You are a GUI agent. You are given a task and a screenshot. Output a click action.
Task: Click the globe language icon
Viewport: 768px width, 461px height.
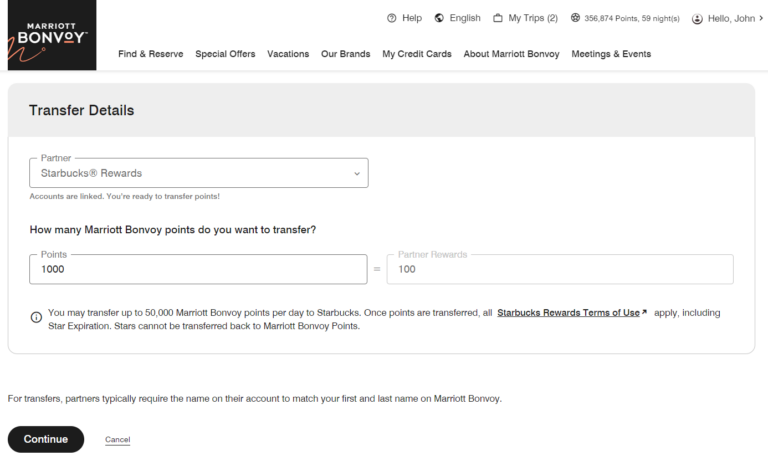point(439,18)
